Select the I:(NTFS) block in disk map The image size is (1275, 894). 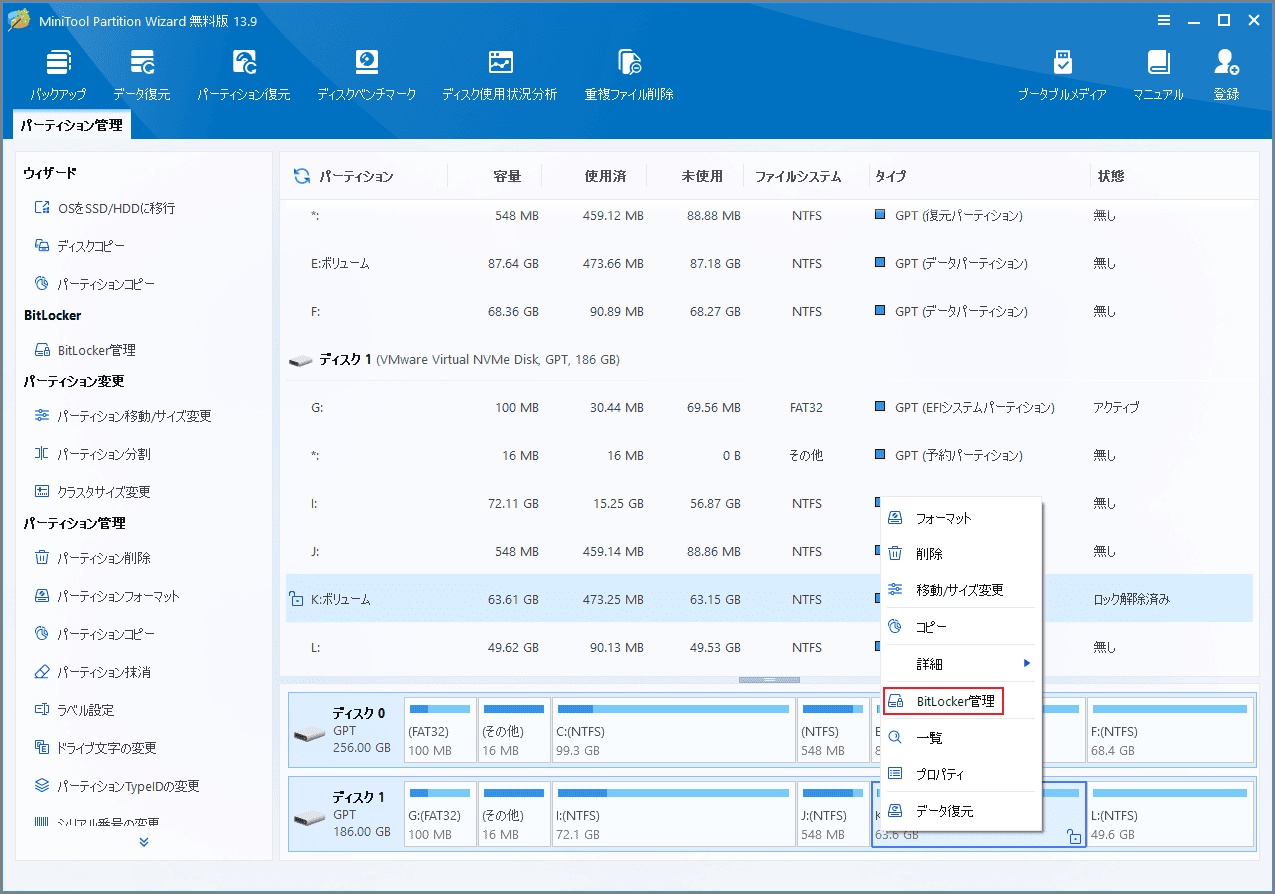pyautogui.click(x=673, y=815)
